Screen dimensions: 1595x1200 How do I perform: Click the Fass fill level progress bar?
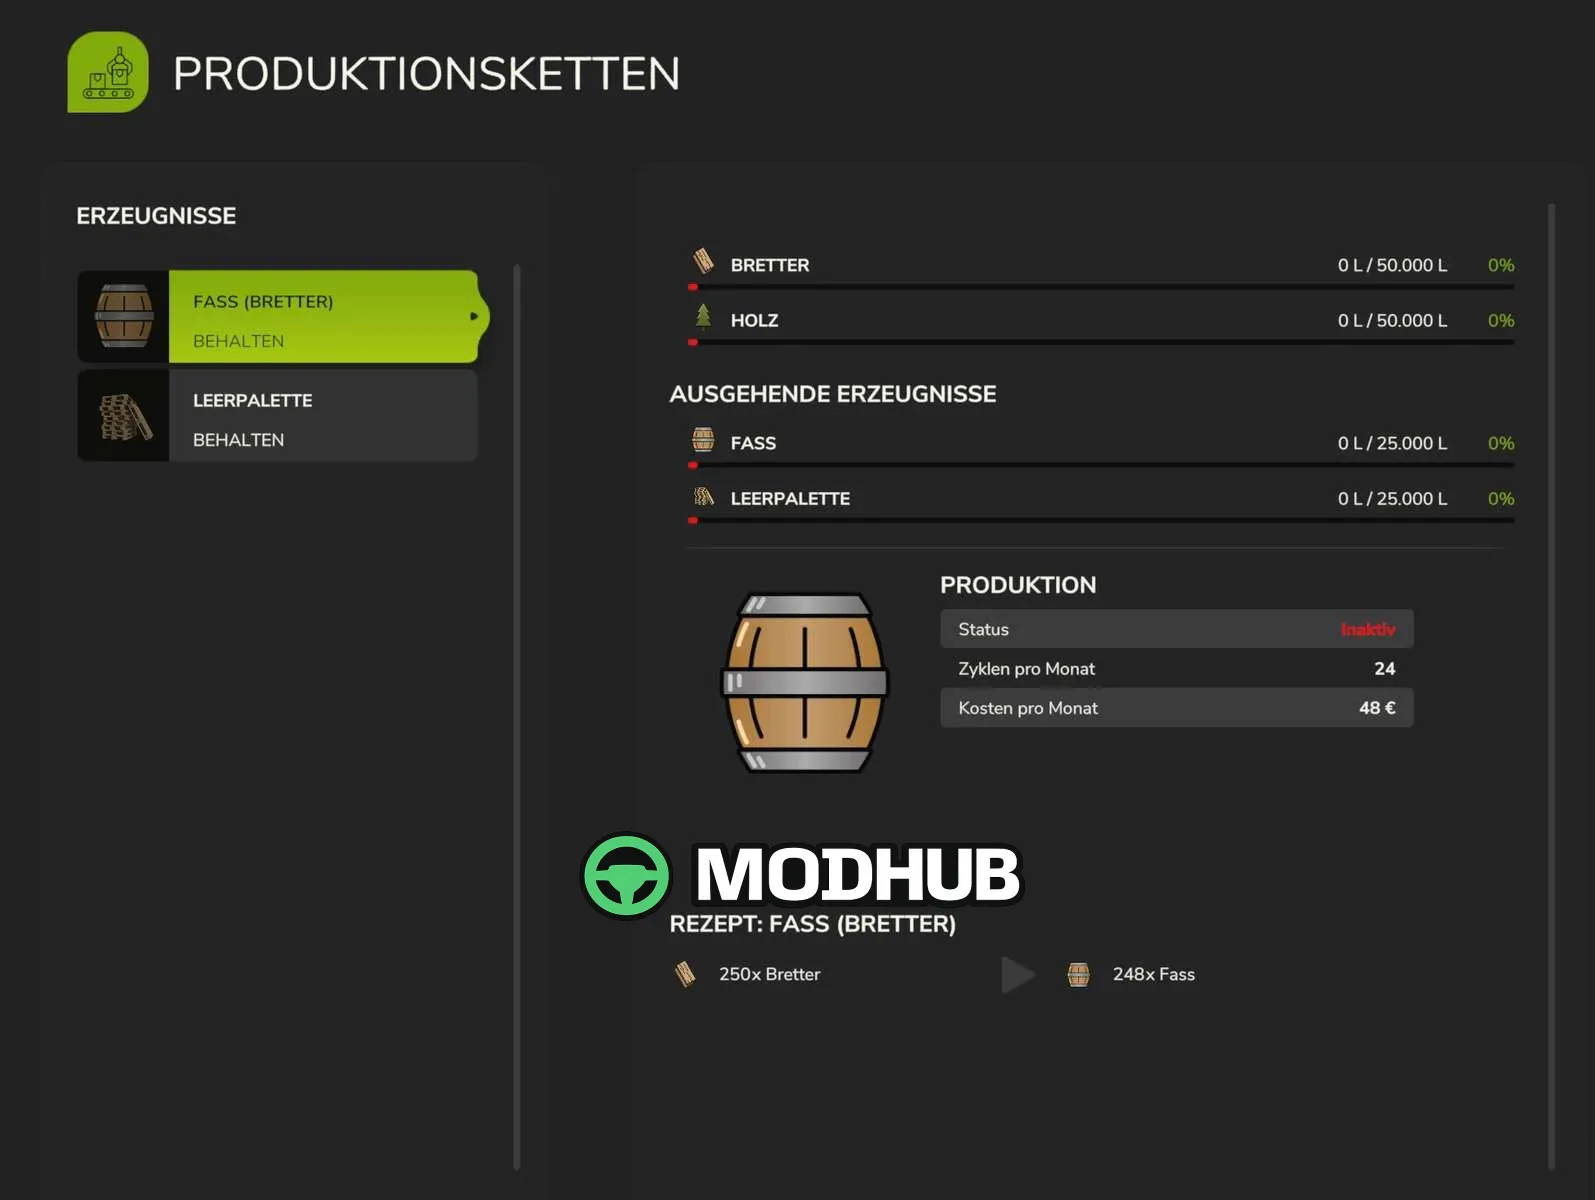(x=1100, y=464)
